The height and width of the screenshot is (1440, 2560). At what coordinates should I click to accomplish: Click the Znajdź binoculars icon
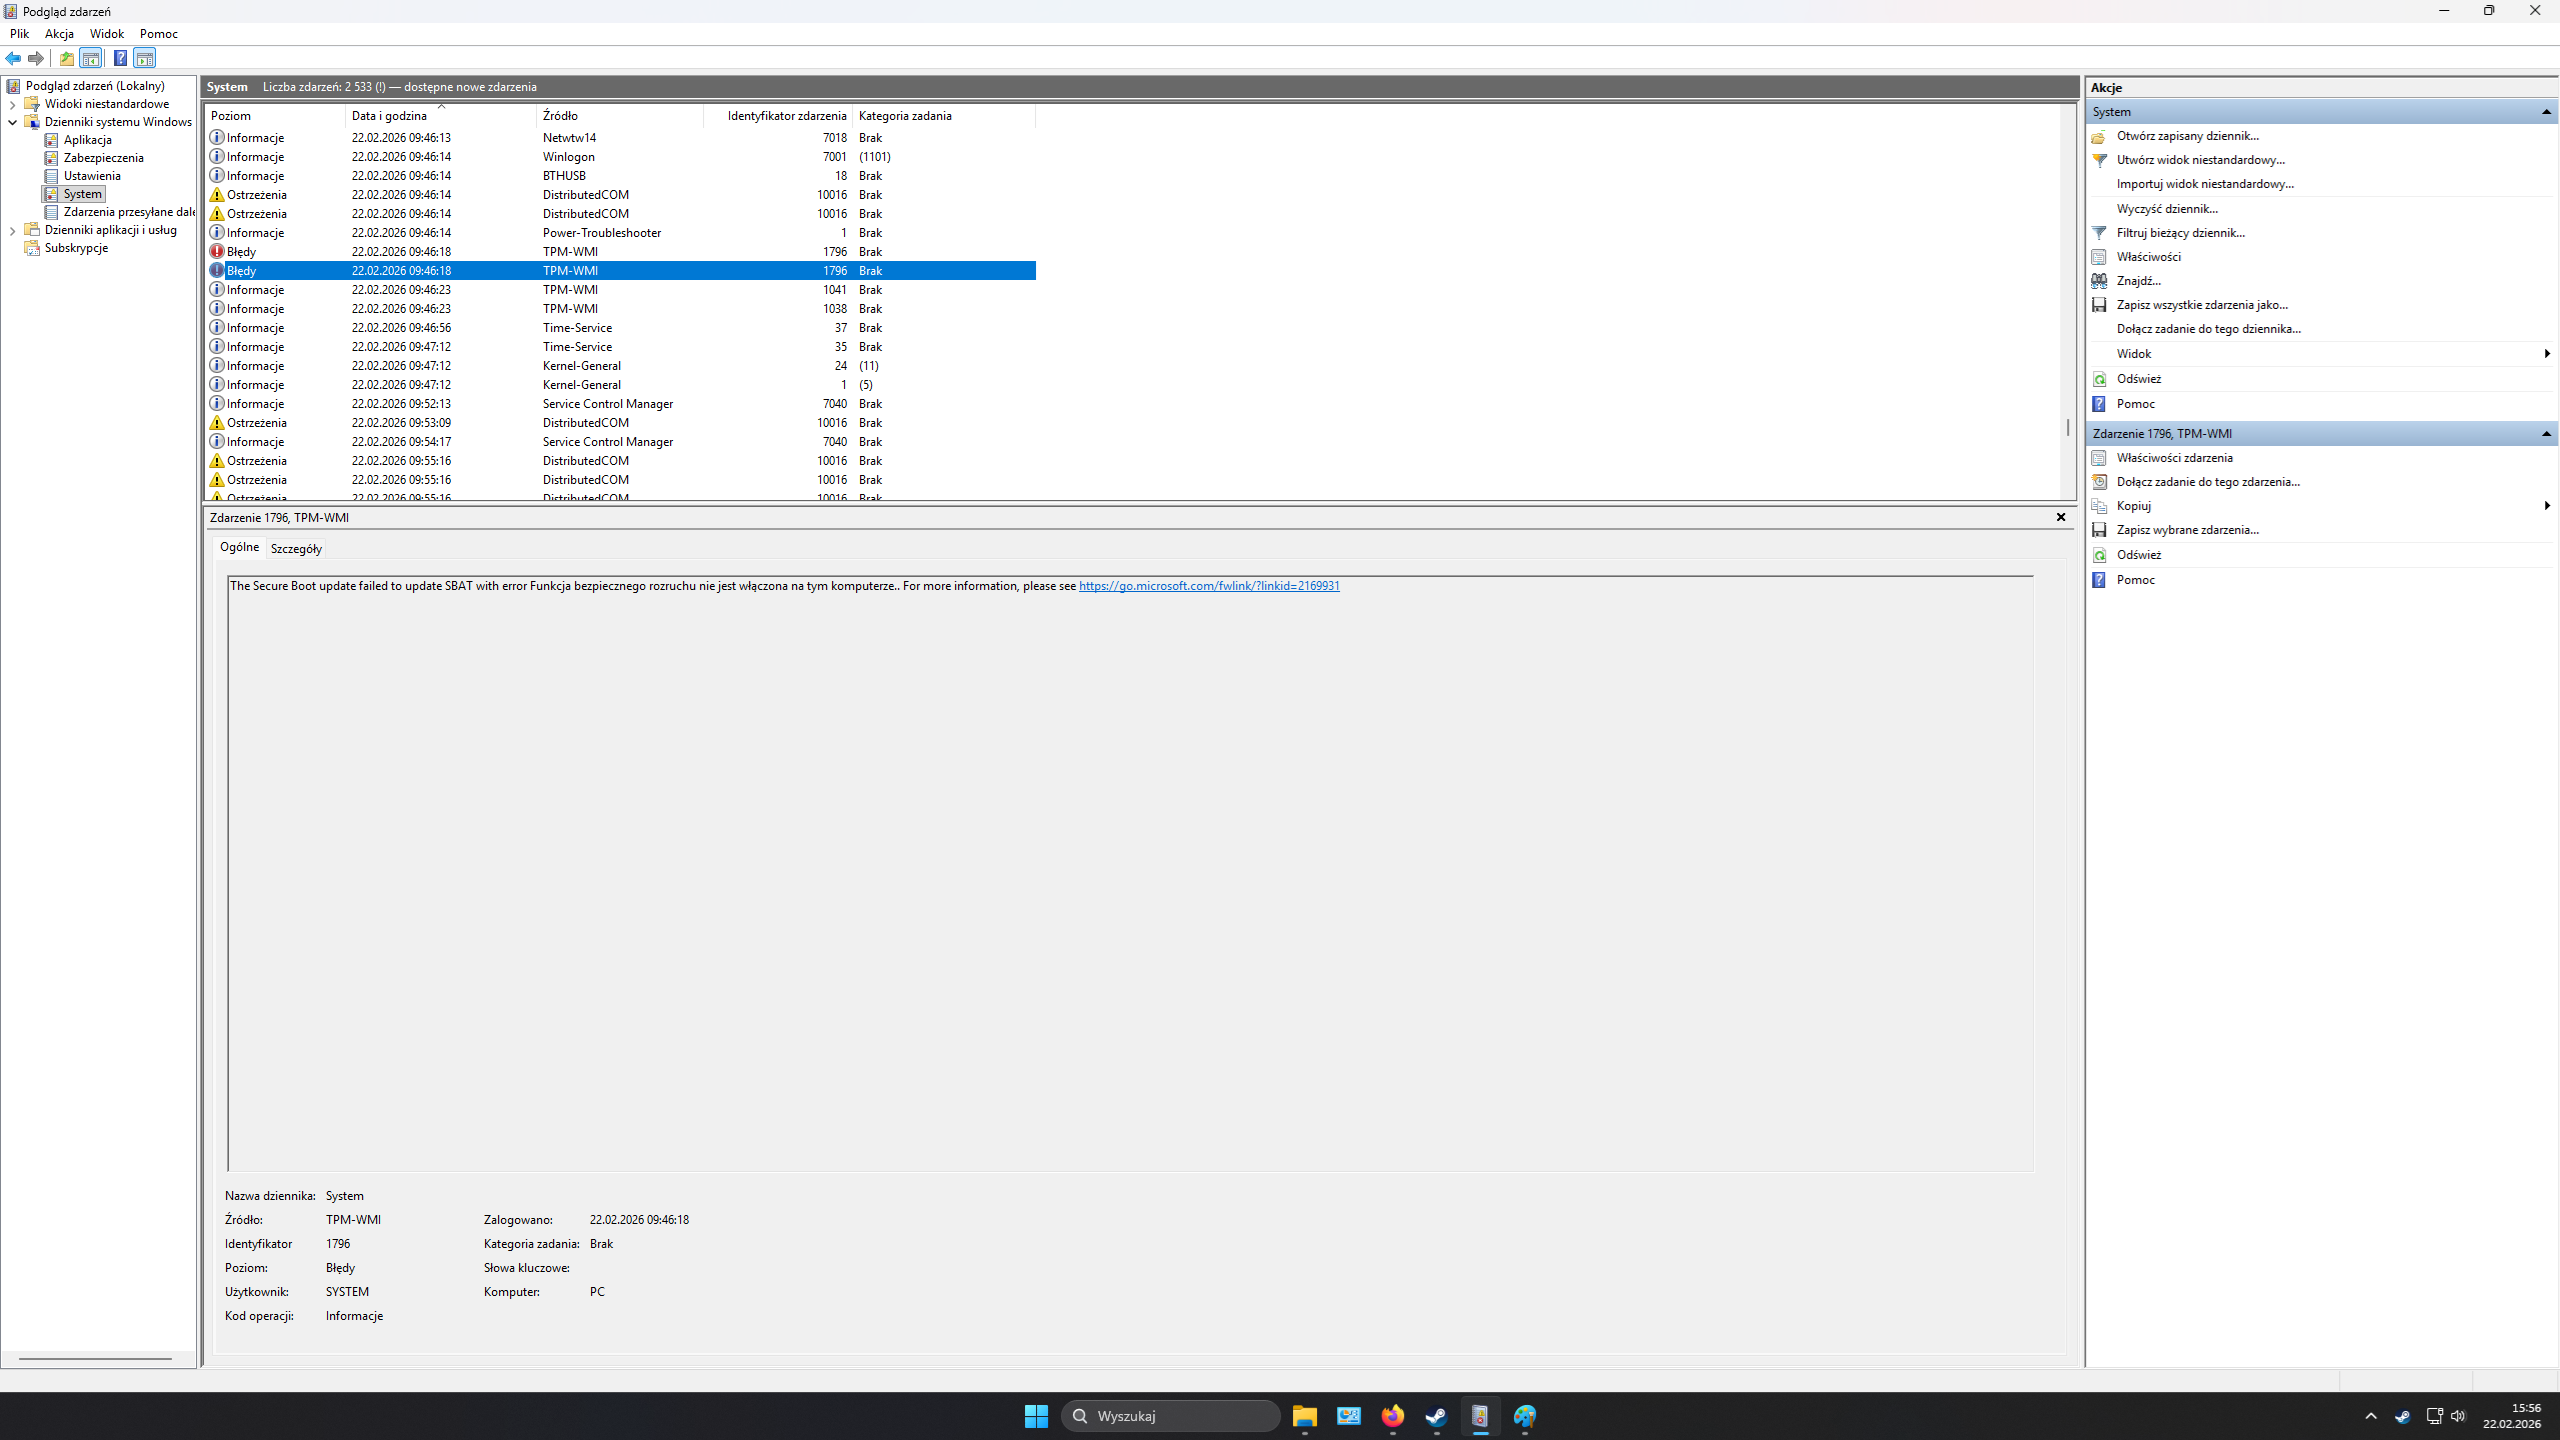[x=2099, y=281]
